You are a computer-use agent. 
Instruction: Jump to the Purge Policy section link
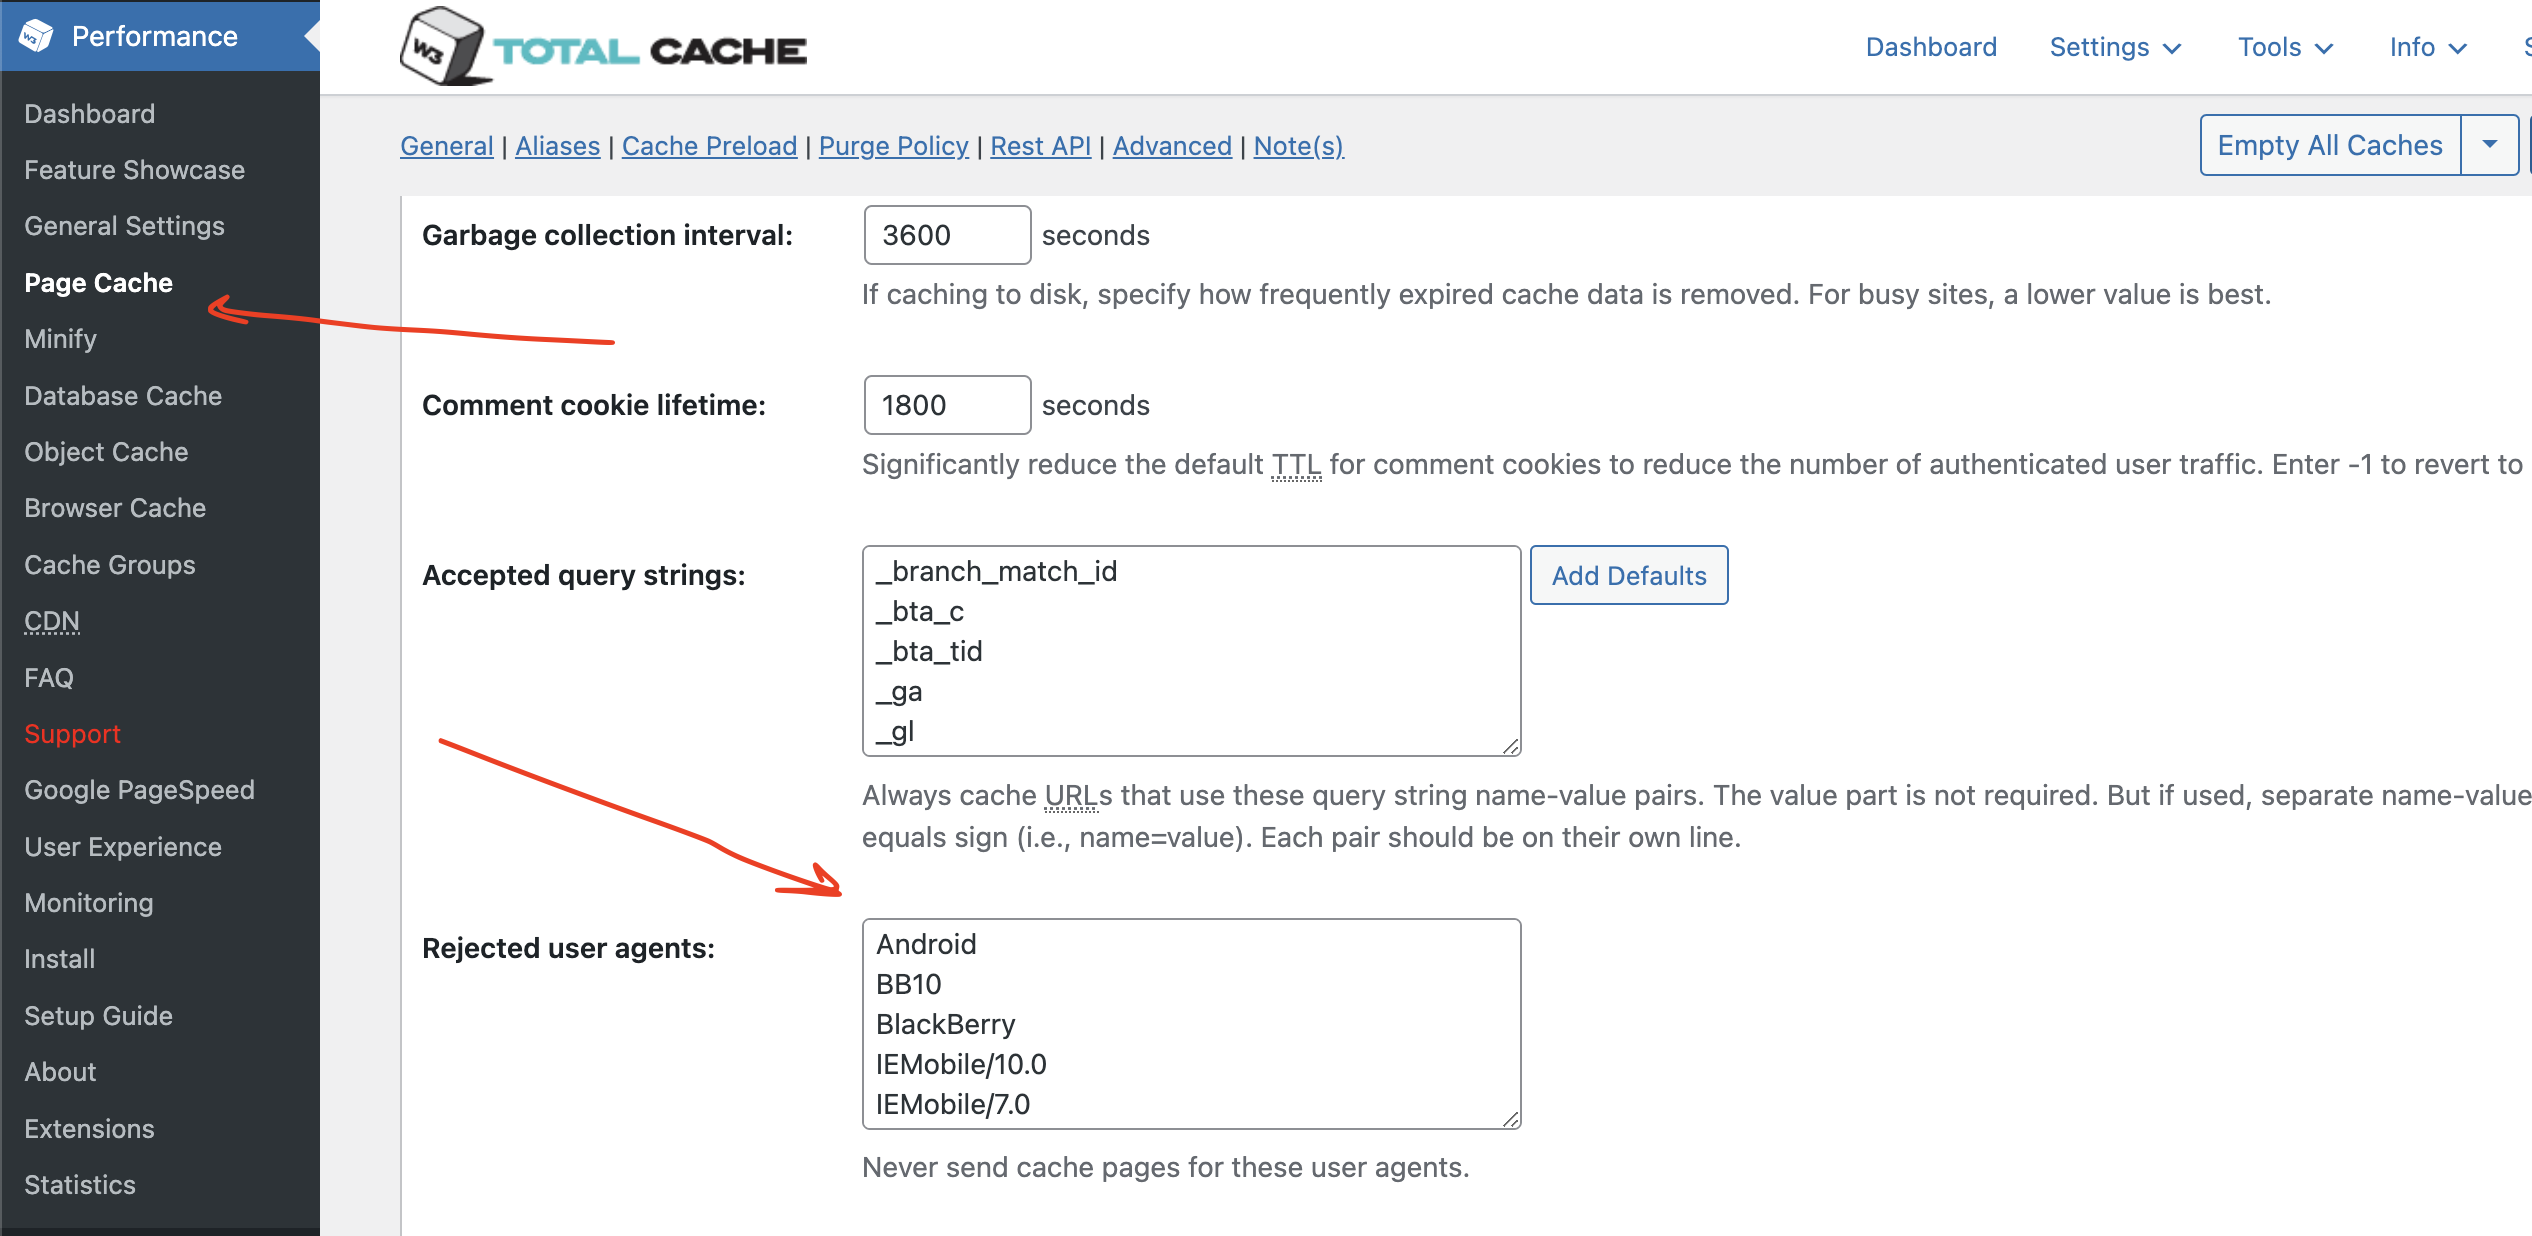pyautogui.click(x=893, y=146)
